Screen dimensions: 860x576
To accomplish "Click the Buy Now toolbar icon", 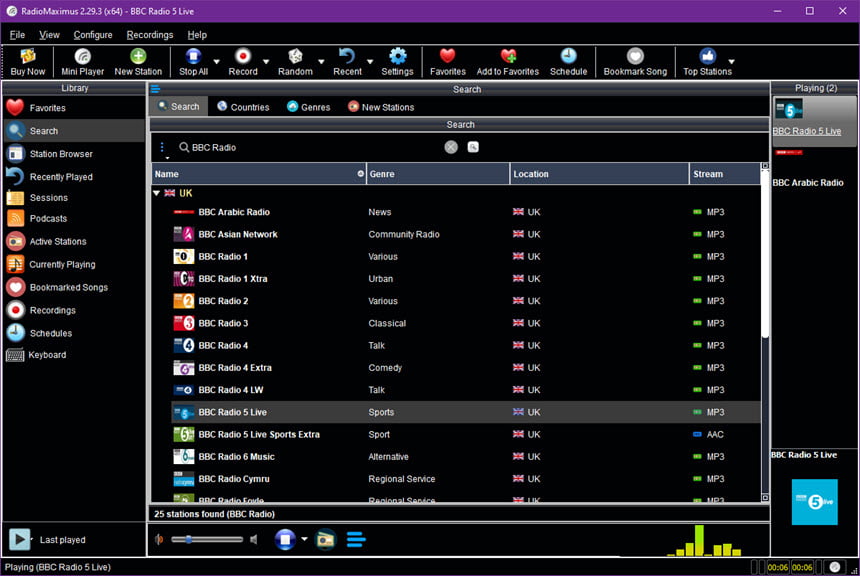I will 27,62.
